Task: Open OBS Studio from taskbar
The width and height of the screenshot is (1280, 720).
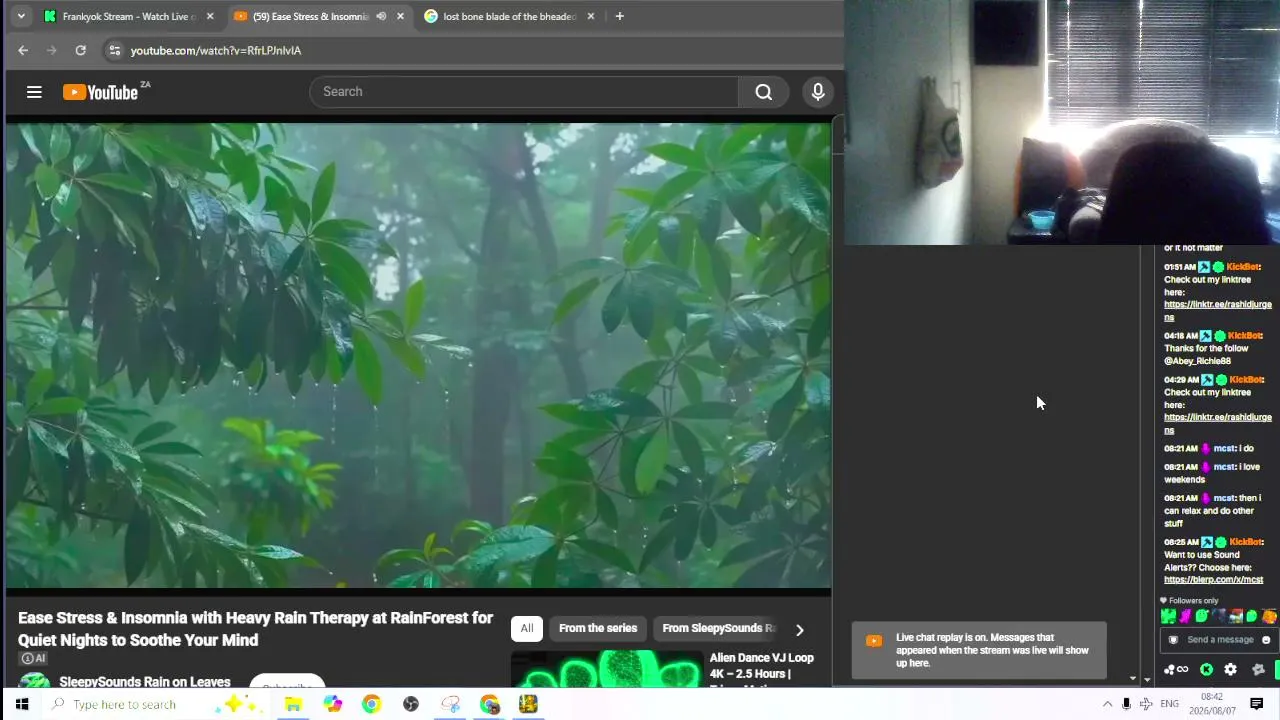Action: pyautogui.click(x=411, y=704)
